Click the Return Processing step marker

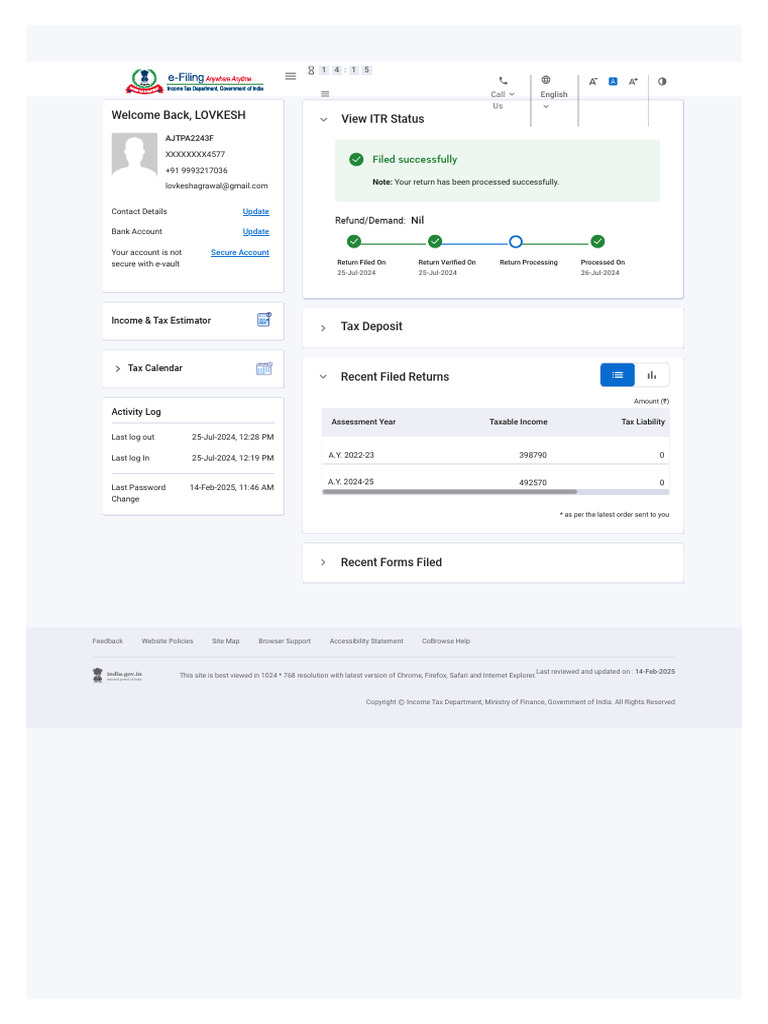coord(516,242)
